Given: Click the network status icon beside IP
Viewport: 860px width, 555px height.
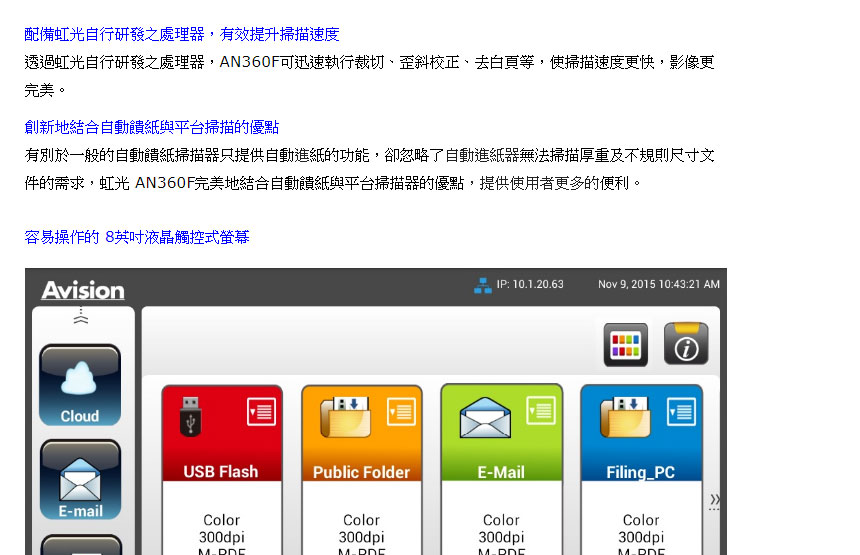Looking at the screenshot, I should pos(483,285).
